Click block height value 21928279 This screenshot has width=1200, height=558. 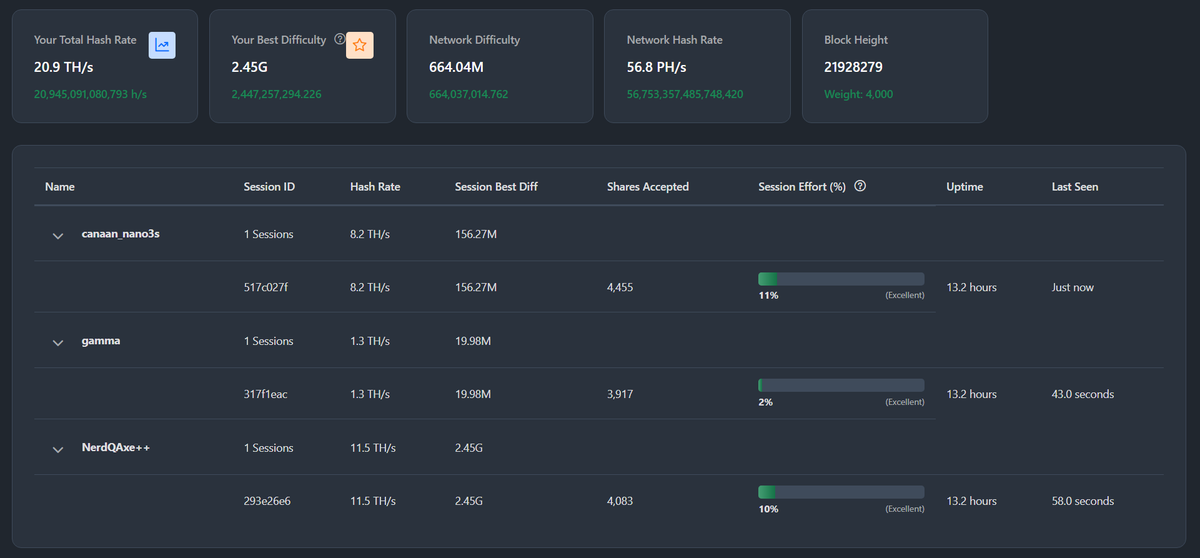coord(853,68)
